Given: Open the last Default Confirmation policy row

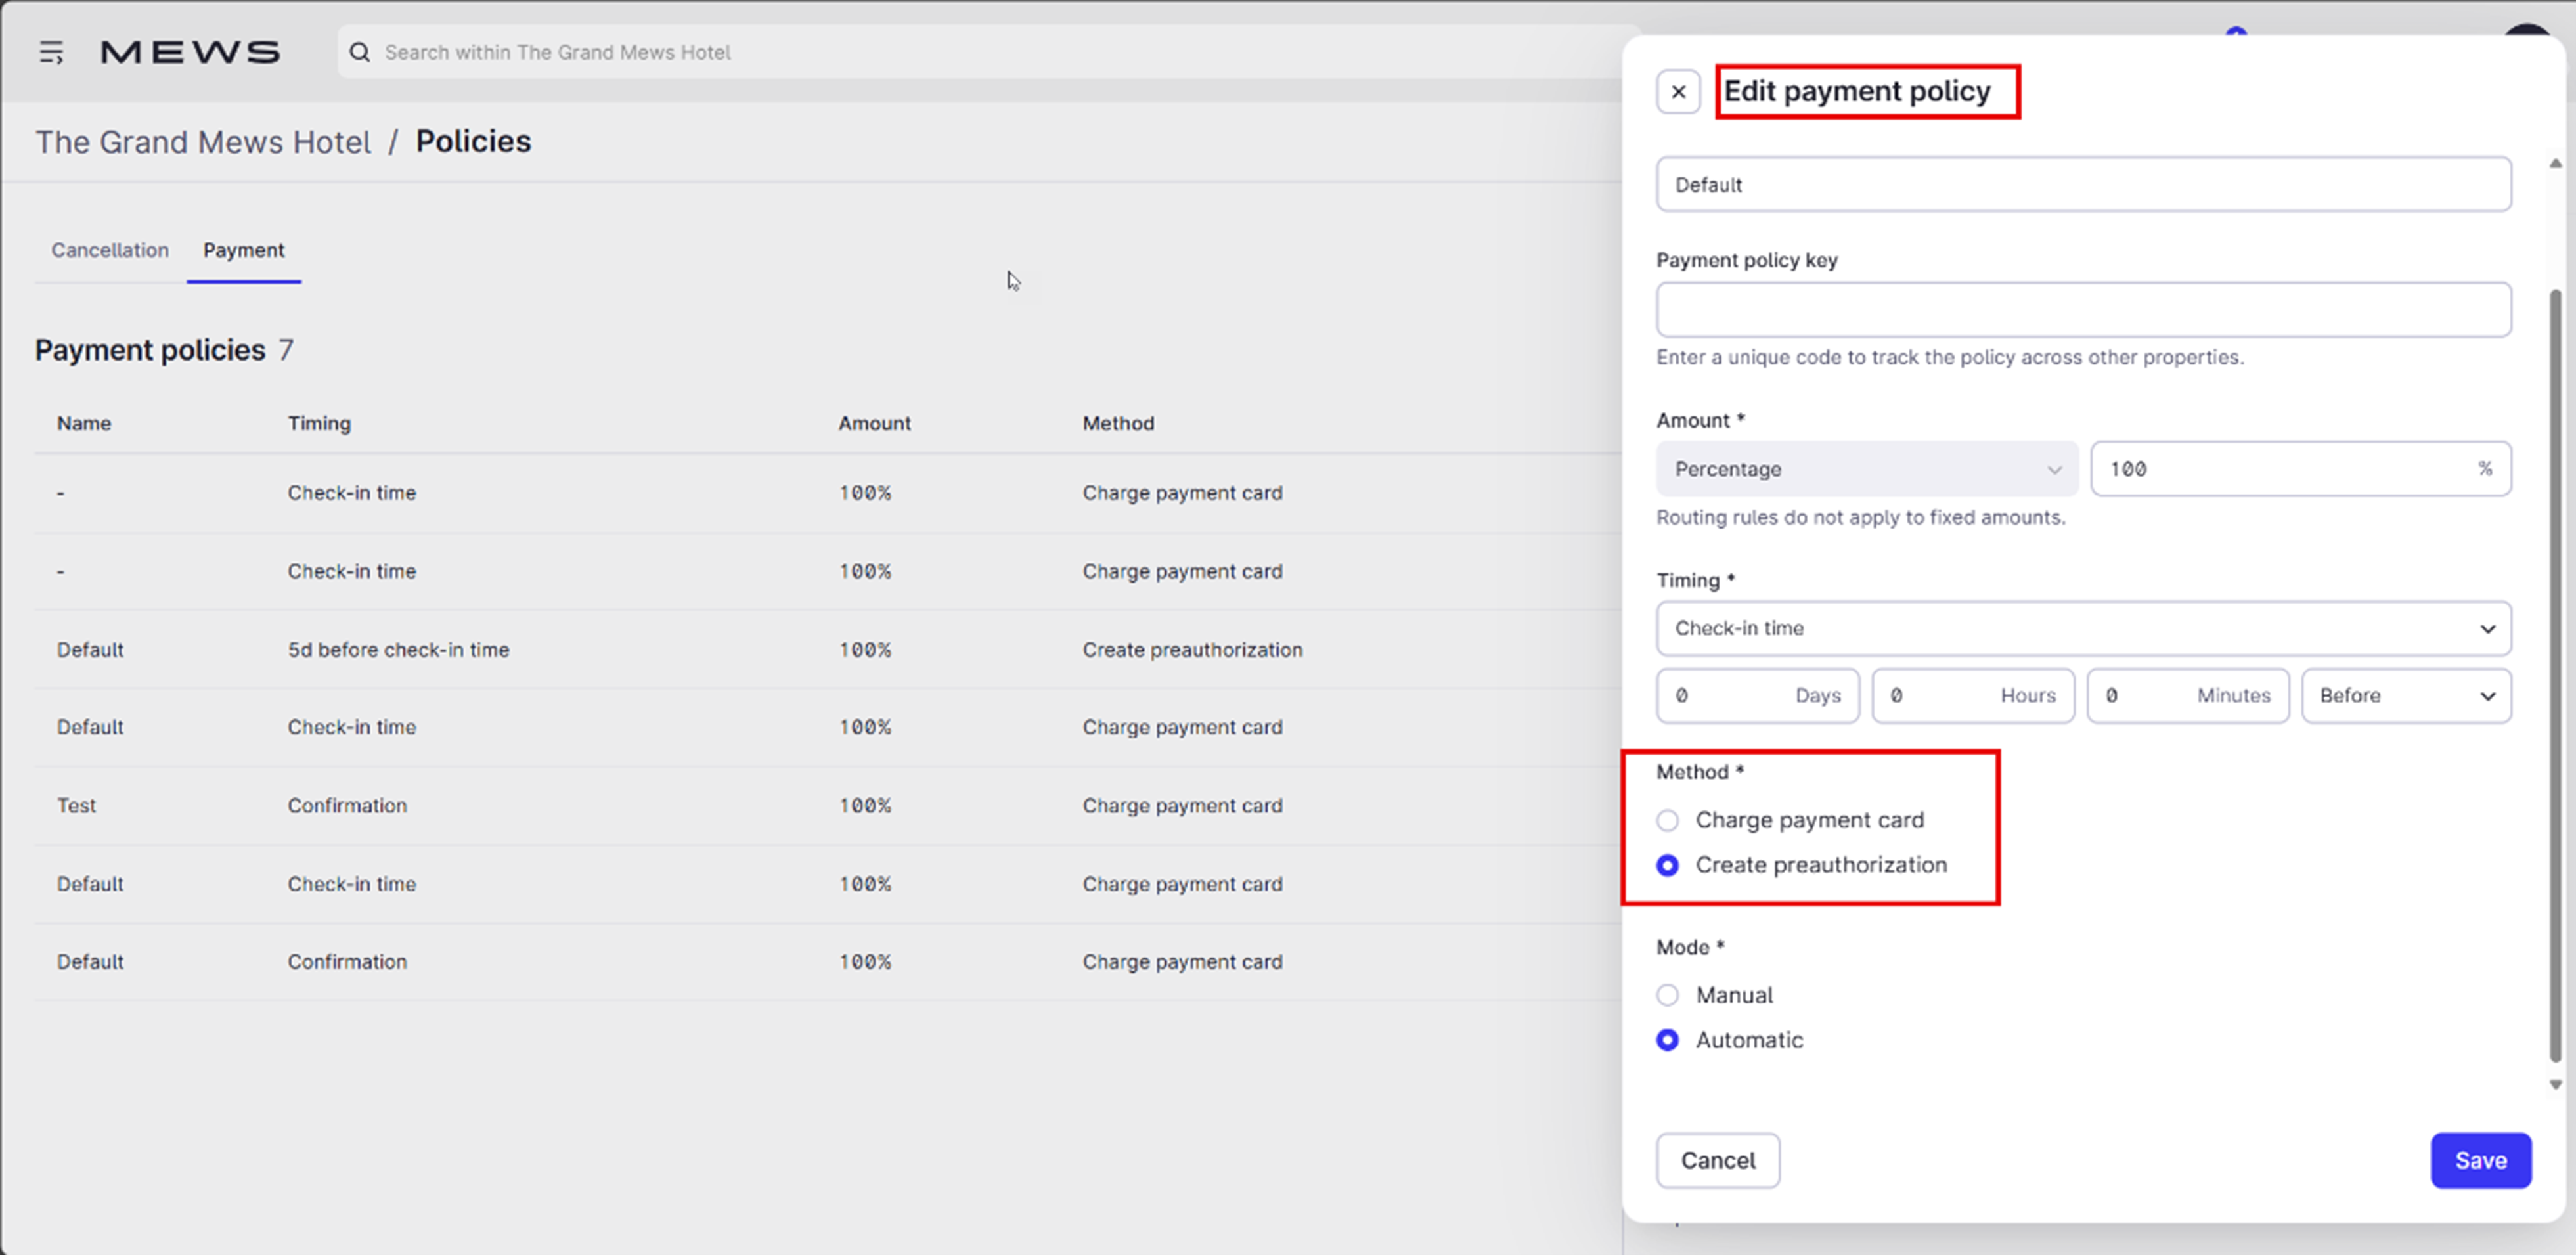Looking at the screenshot, I should click(x=828, y=962).
